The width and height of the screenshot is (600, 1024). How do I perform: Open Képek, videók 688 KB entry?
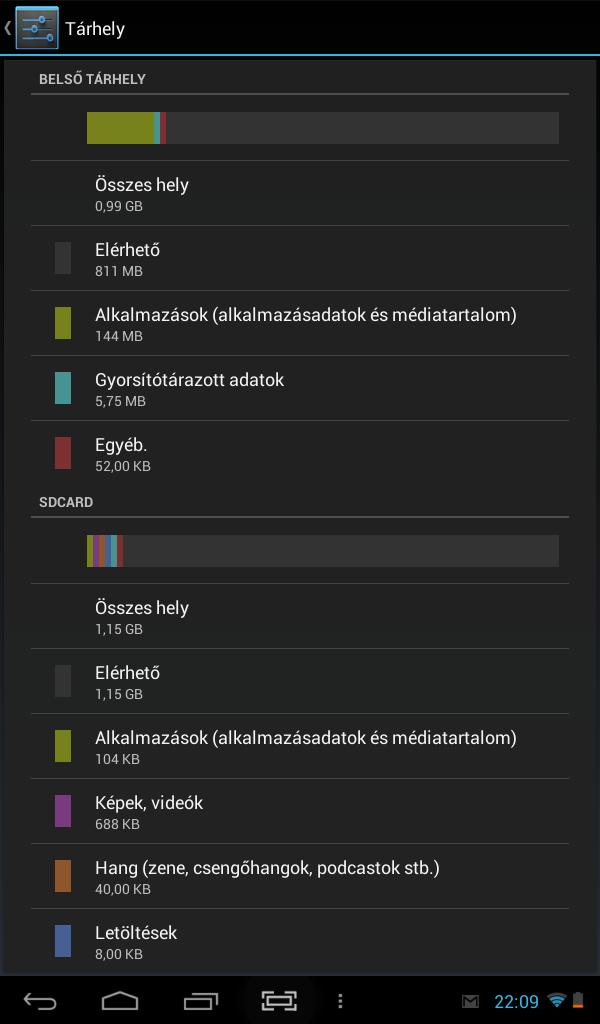click(300, 811)
